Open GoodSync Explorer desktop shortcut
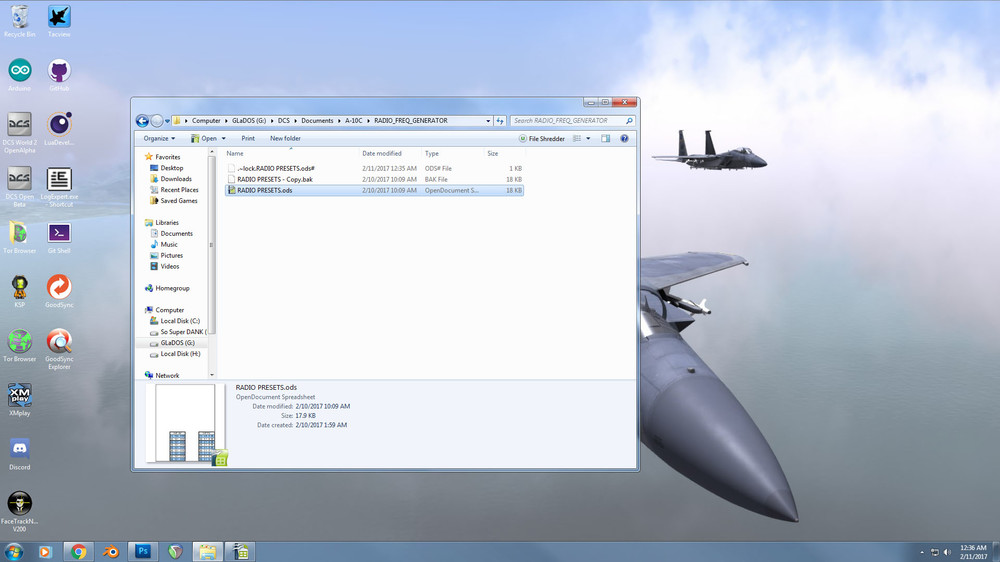This screenshot has width=1000, height=562. (x=59, y=349)
